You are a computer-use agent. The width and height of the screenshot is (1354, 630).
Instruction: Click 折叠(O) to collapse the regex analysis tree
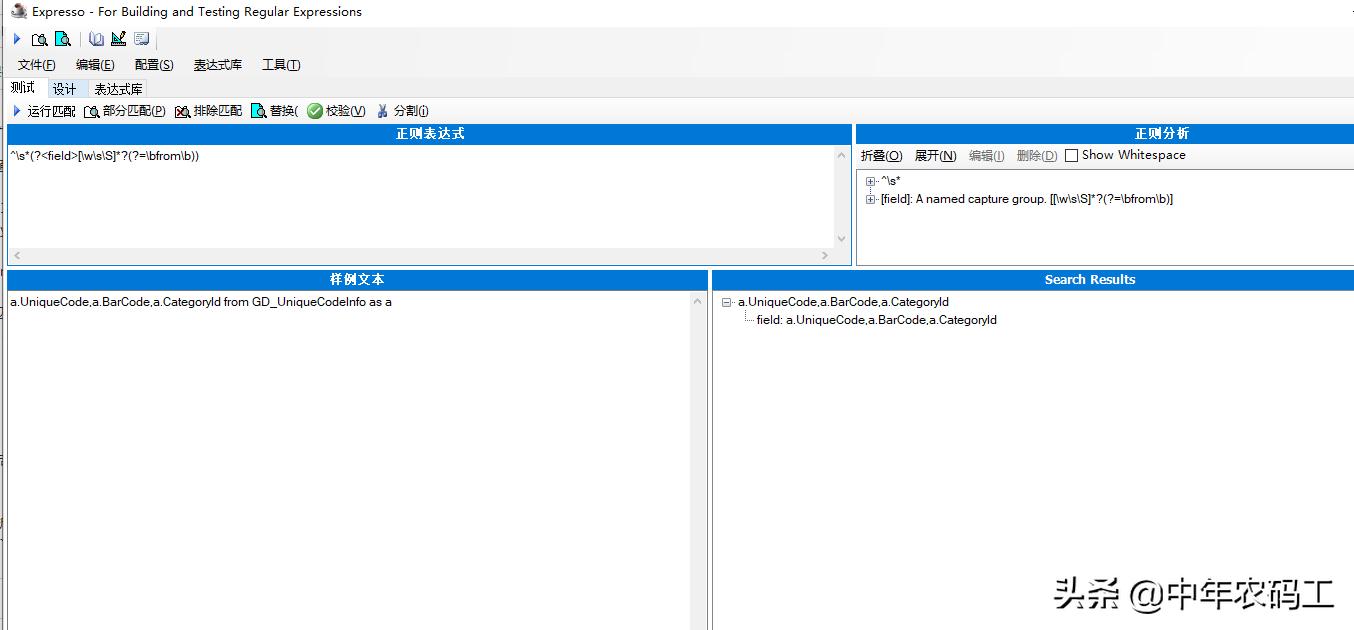881,155
